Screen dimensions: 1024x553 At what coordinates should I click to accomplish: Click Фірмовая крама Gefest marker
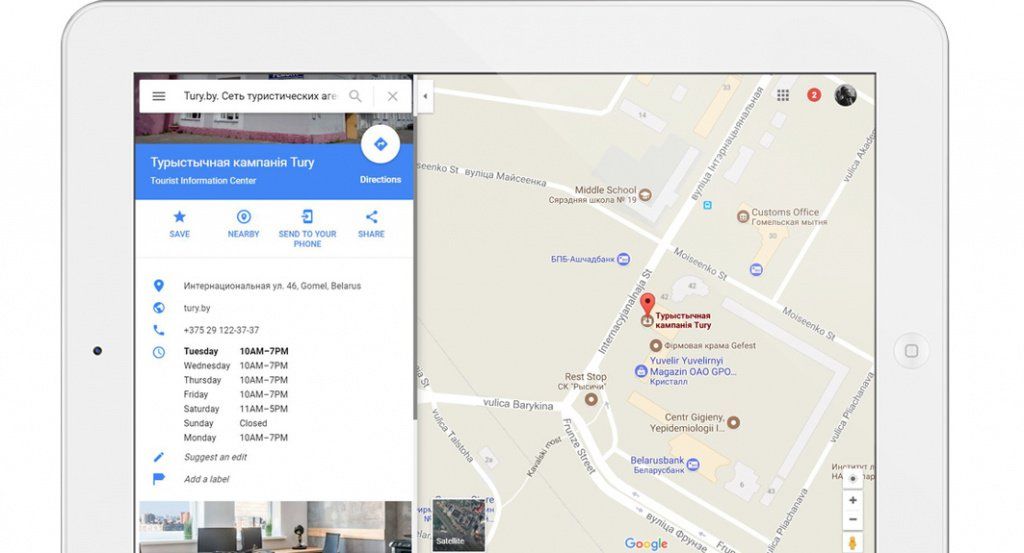(x=656, y=345)
